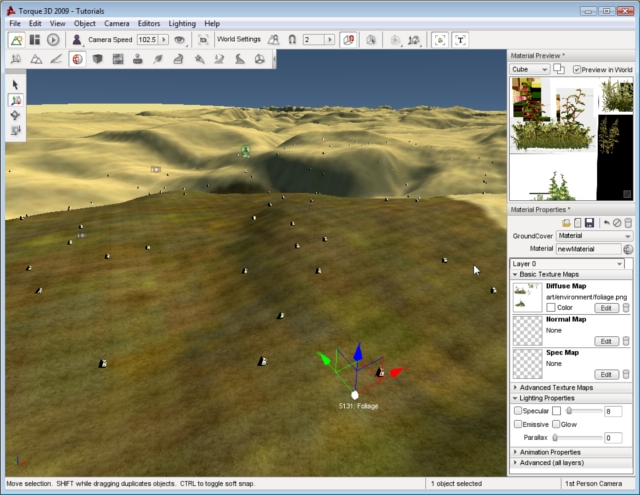Select the arrow select tool
This screenshot has width=640, height=495.
tap(15, 85)
